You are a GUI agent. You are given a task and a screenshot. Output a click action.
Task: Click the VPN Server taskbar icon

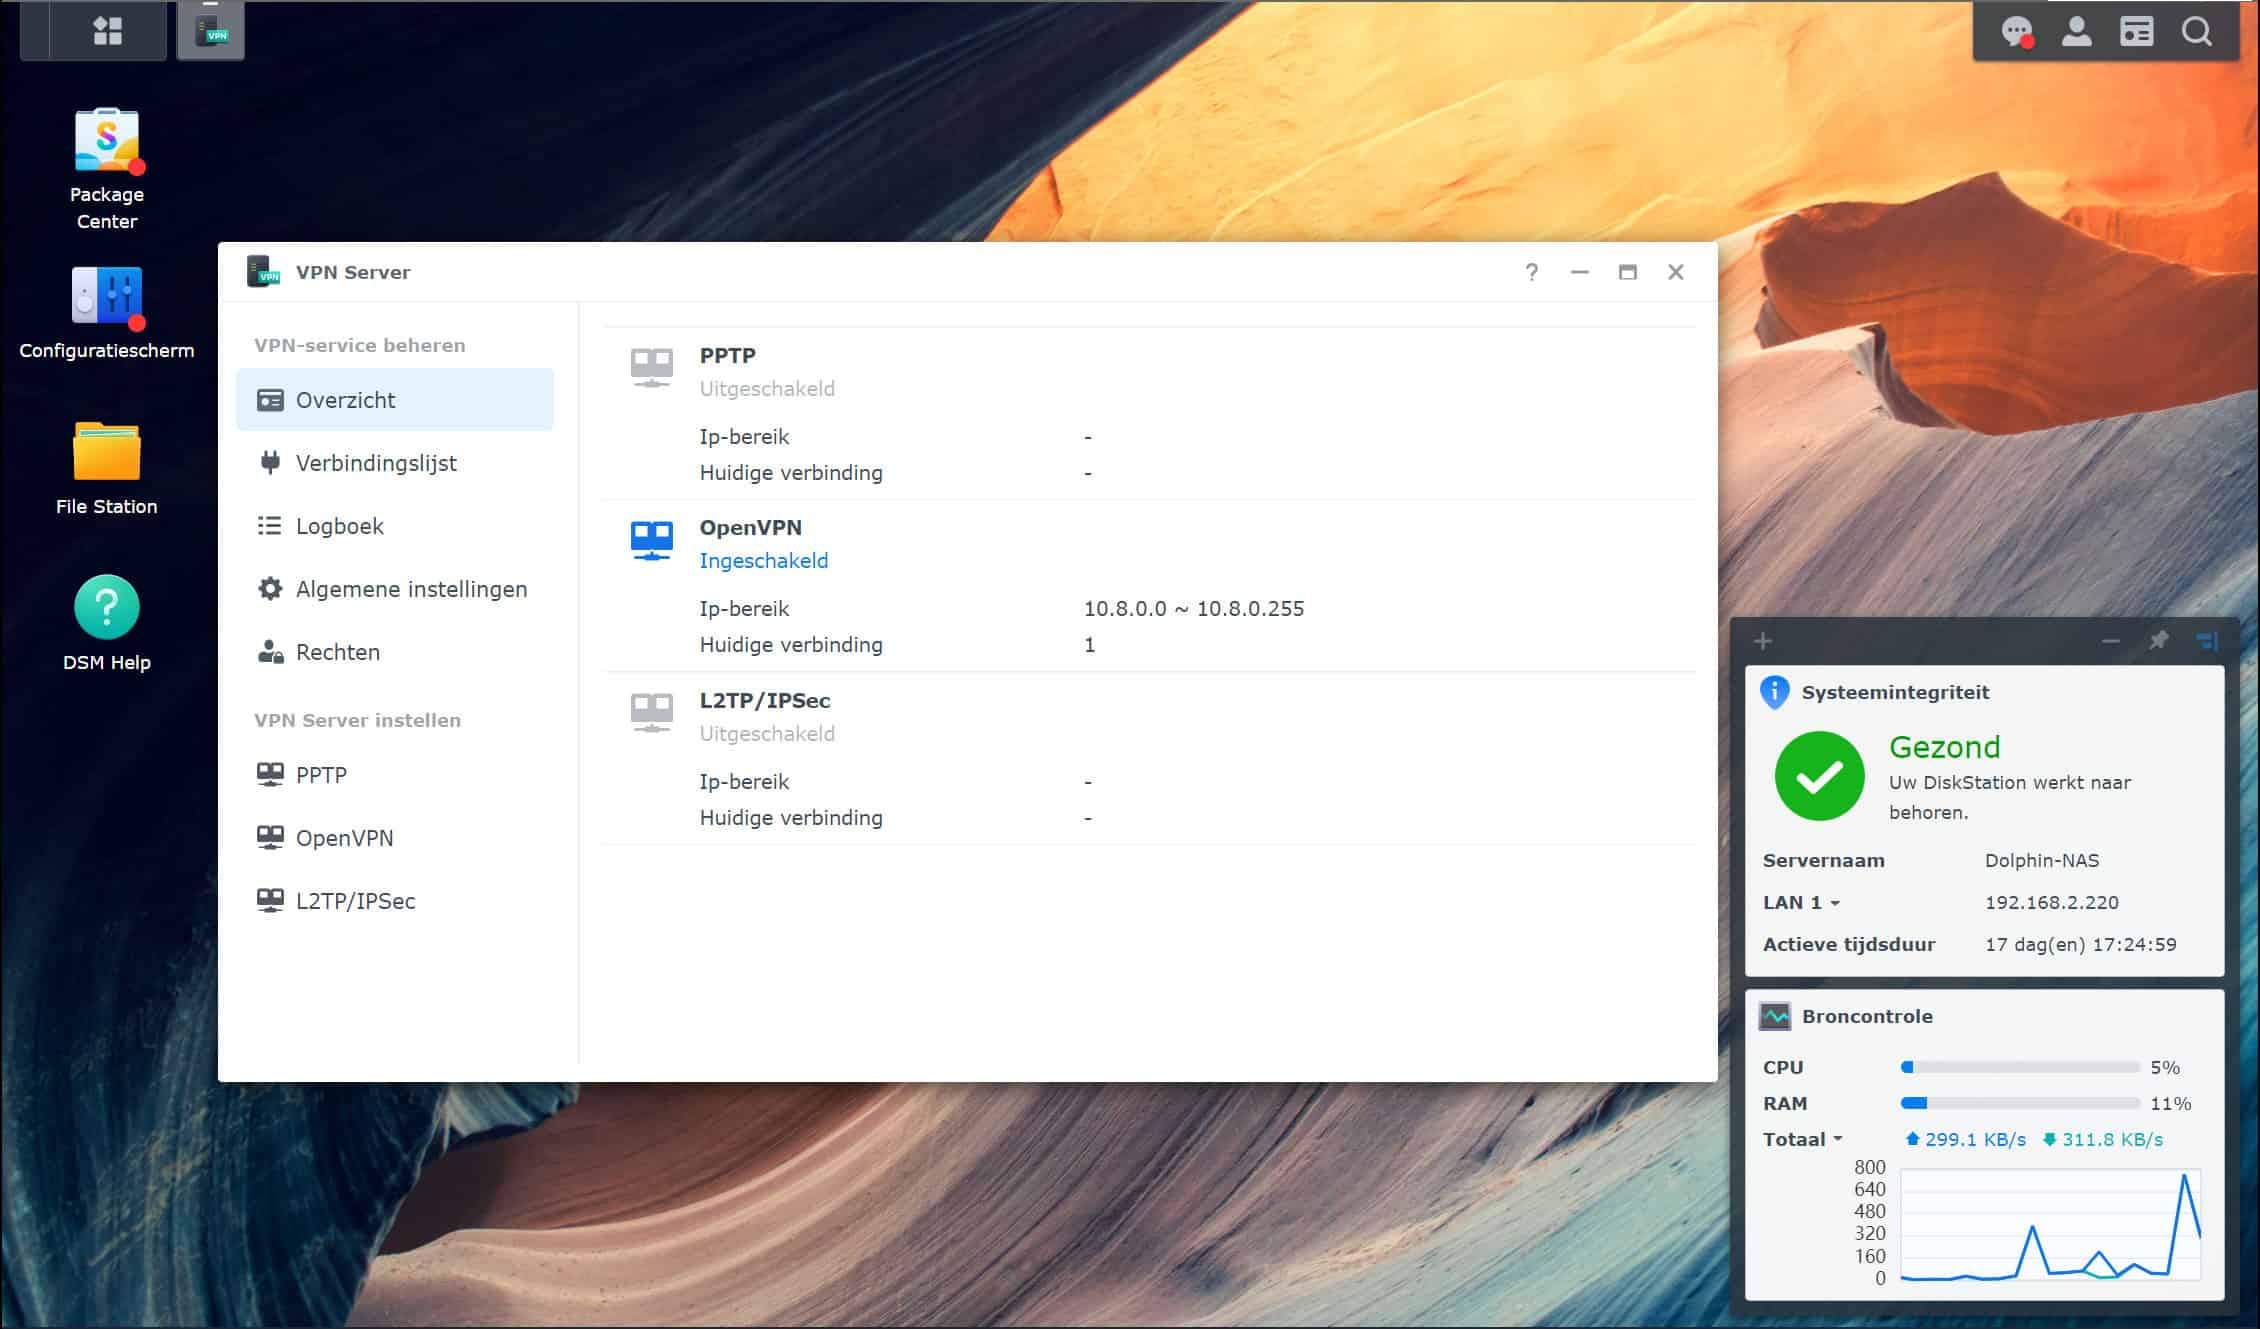click(x=211, y=31)
